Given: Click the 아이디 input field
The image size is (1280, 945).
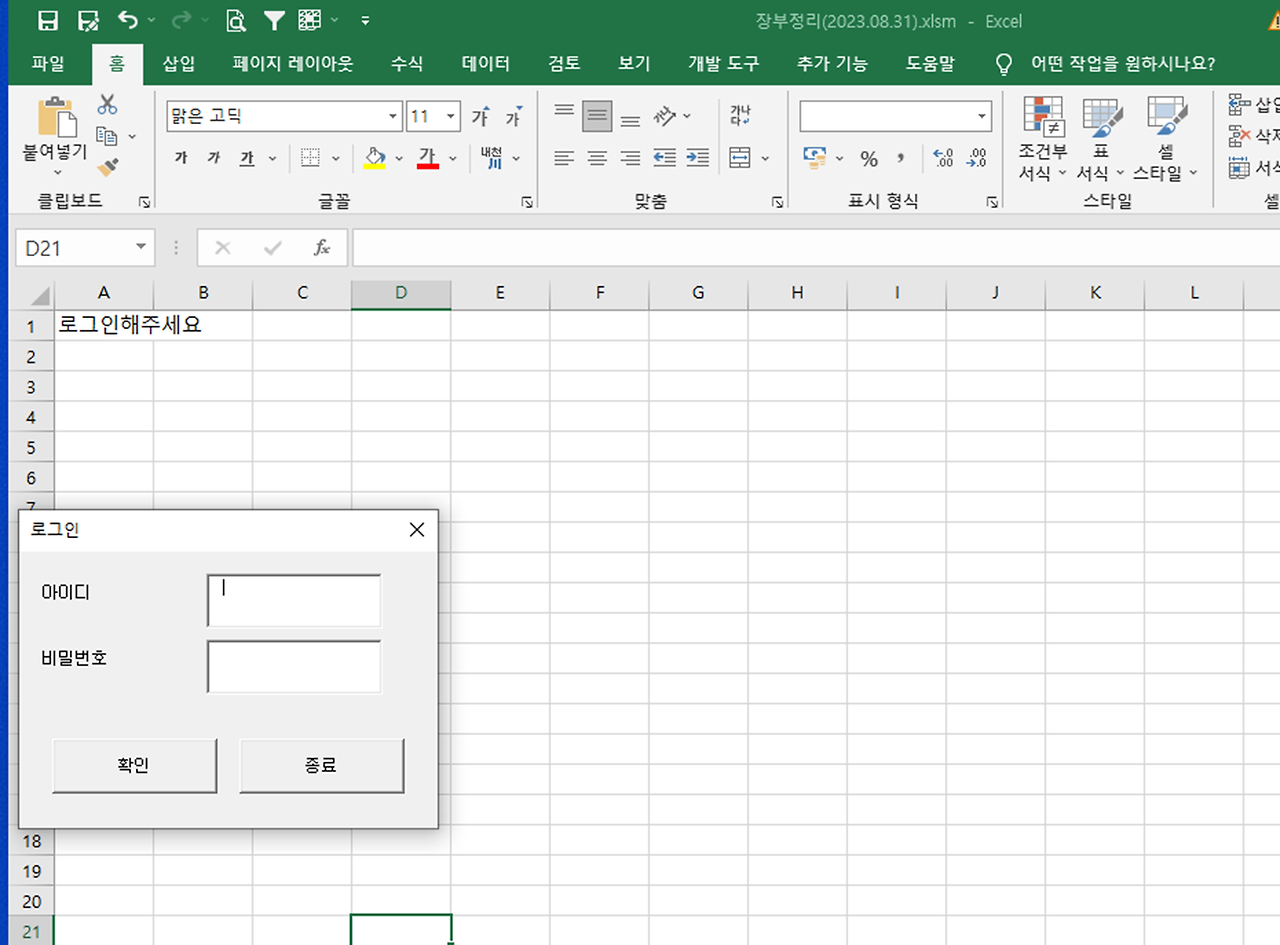Looking at the screenshot, I should click(294, 601).
